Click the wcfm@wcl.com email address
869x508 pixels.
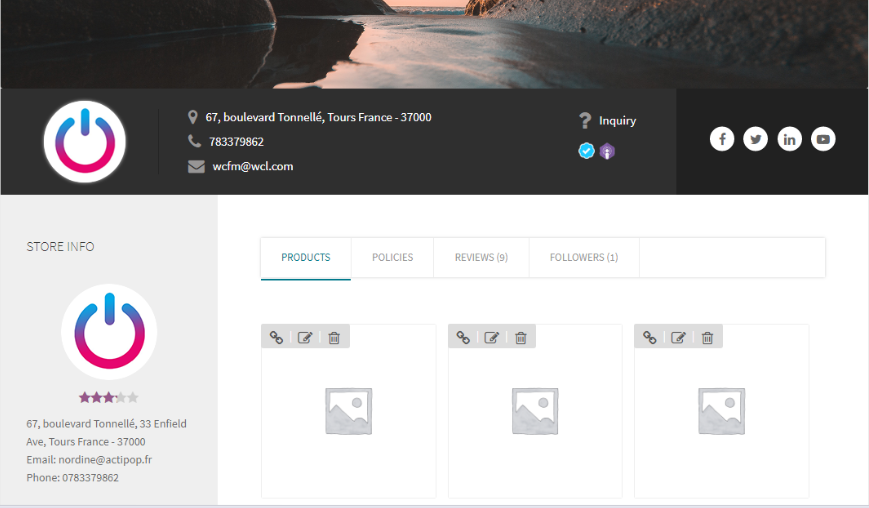[252, 167]
